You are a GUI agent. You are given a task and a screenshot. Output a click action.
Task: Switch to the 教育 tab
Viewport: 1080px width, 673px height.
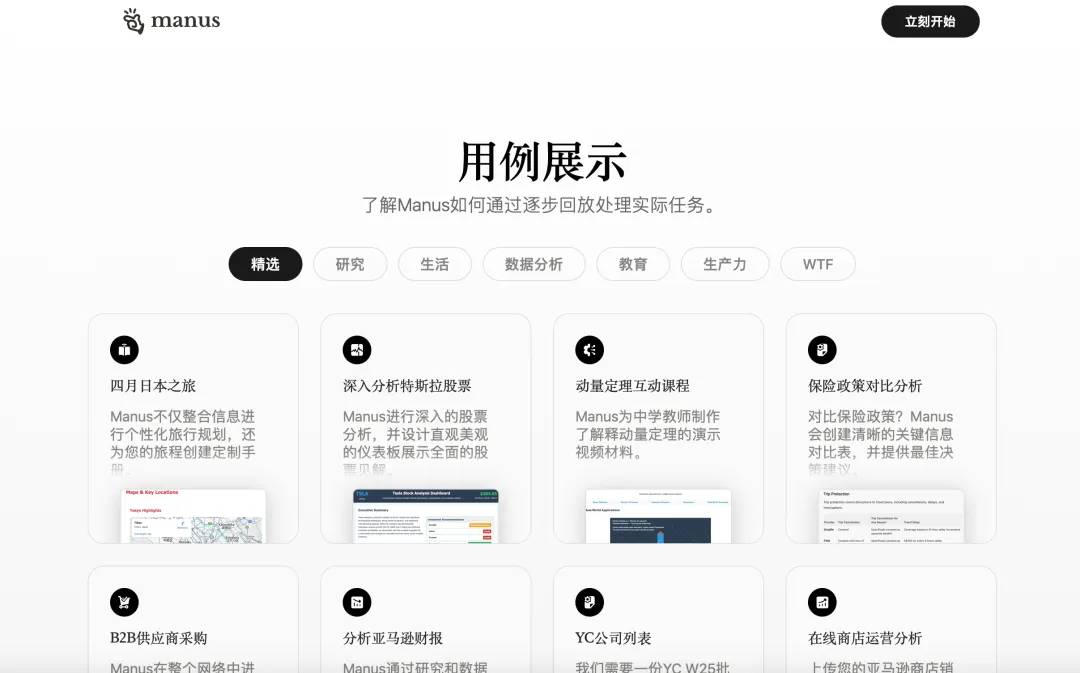633,264
